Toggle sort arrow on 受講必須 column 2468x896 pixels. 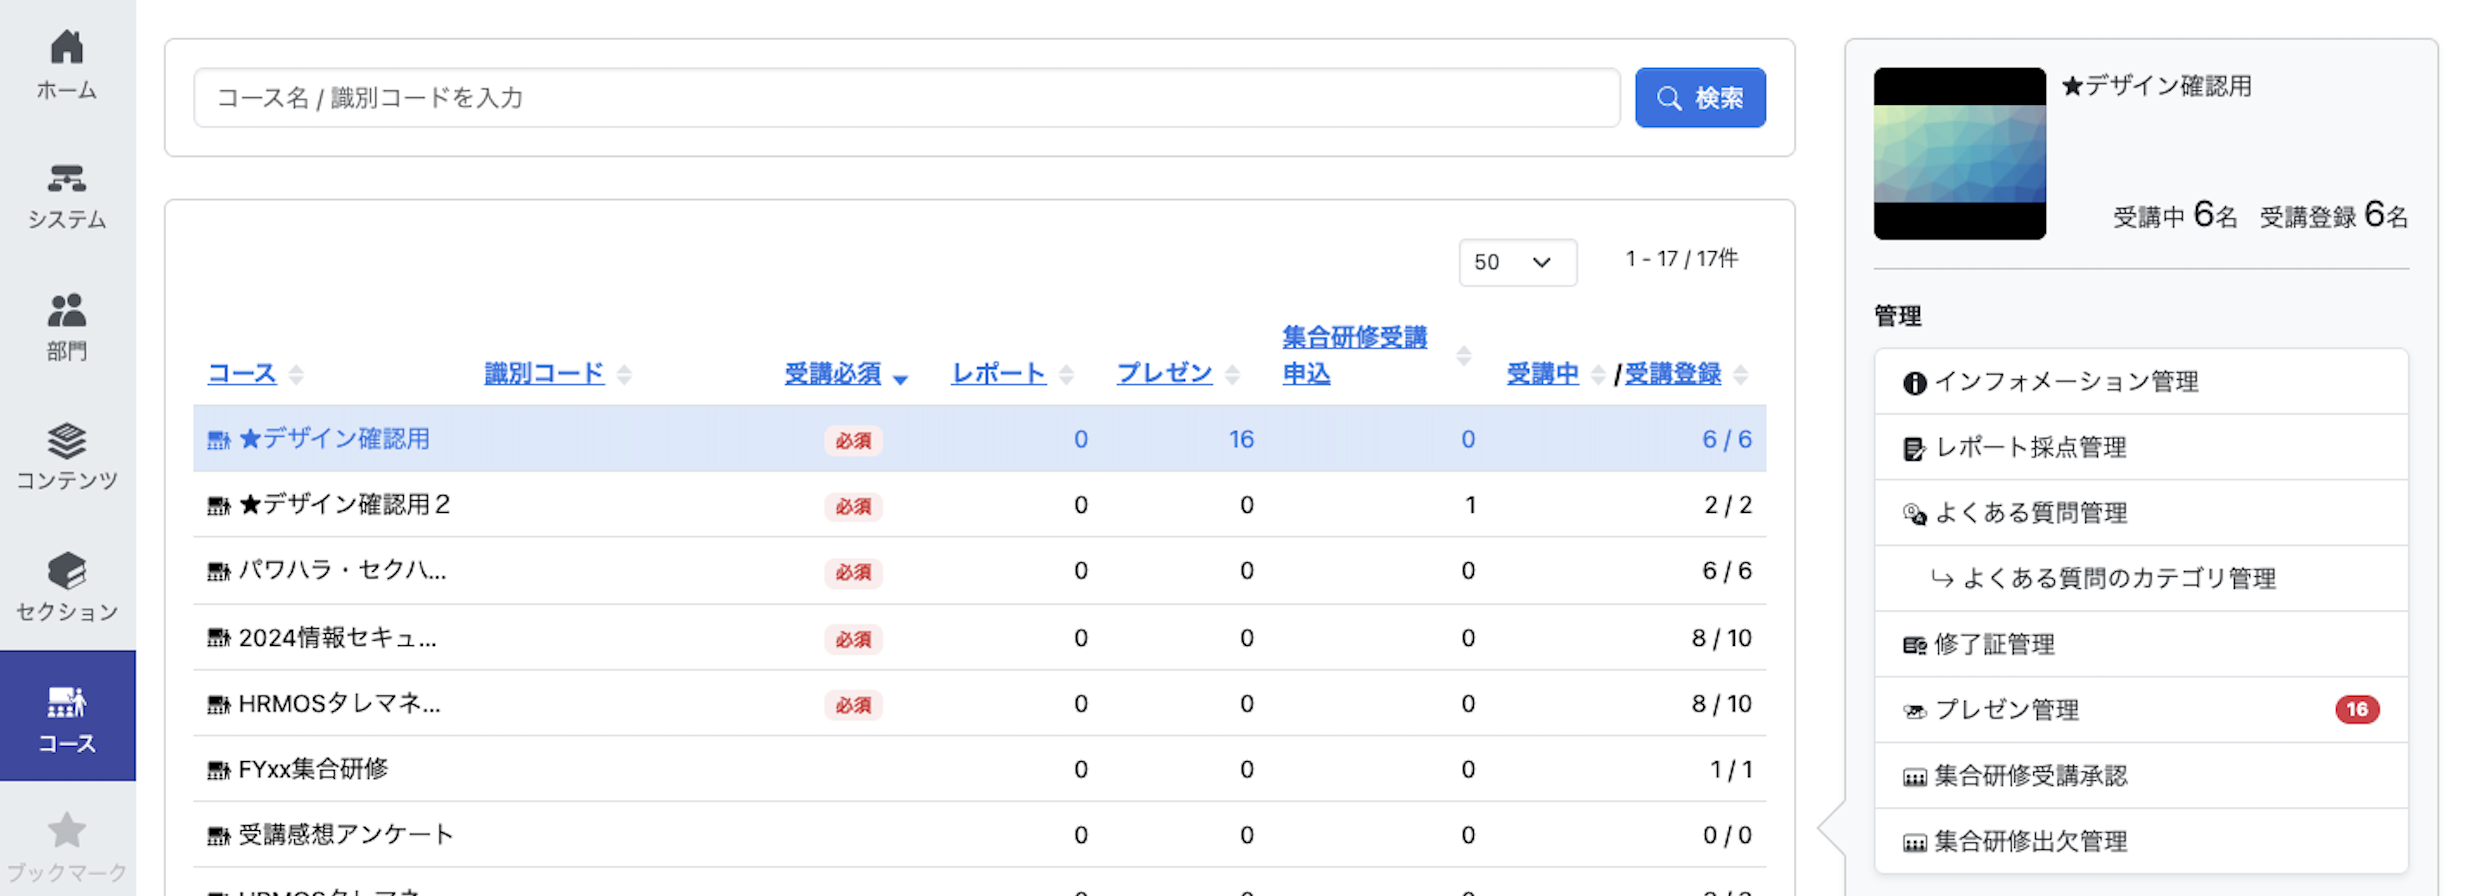click(x=900, y=378)
